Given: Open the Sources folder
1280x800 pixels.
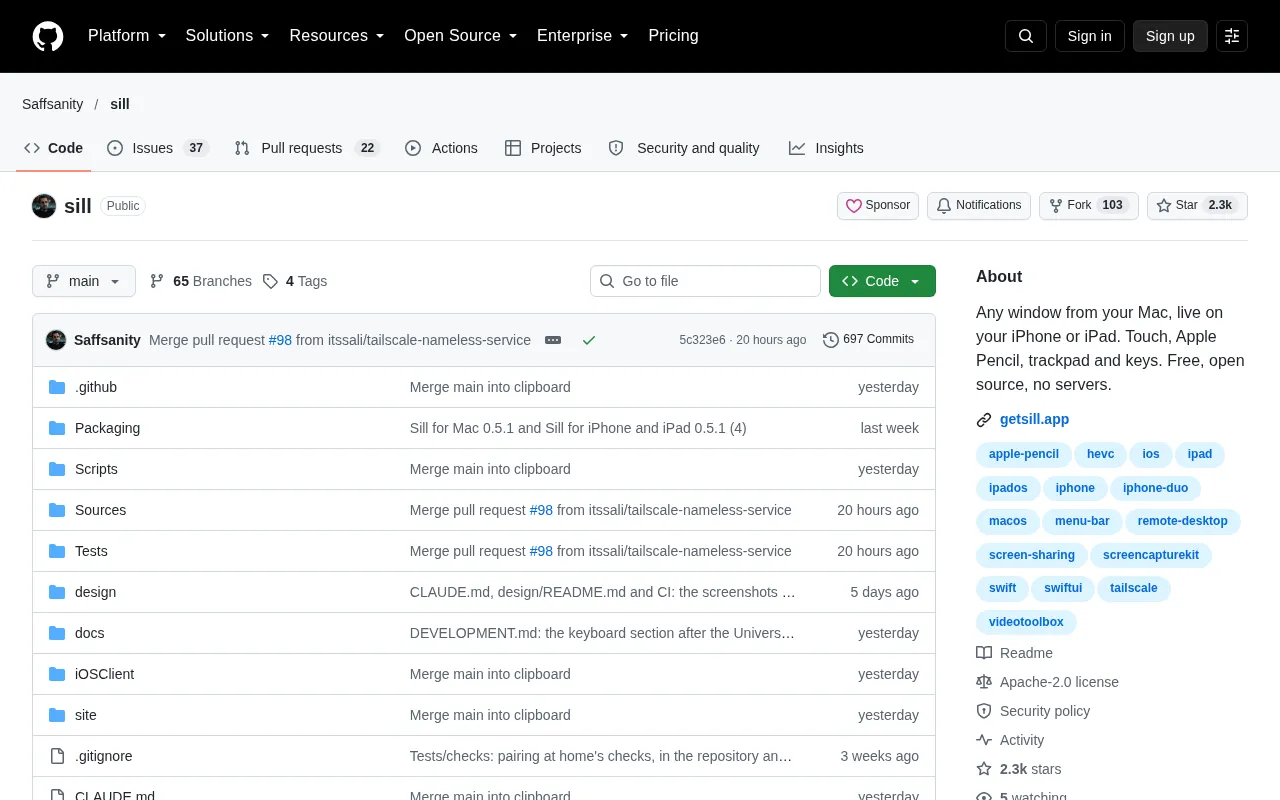Looking at the screenshot, I should click(101, 510).
